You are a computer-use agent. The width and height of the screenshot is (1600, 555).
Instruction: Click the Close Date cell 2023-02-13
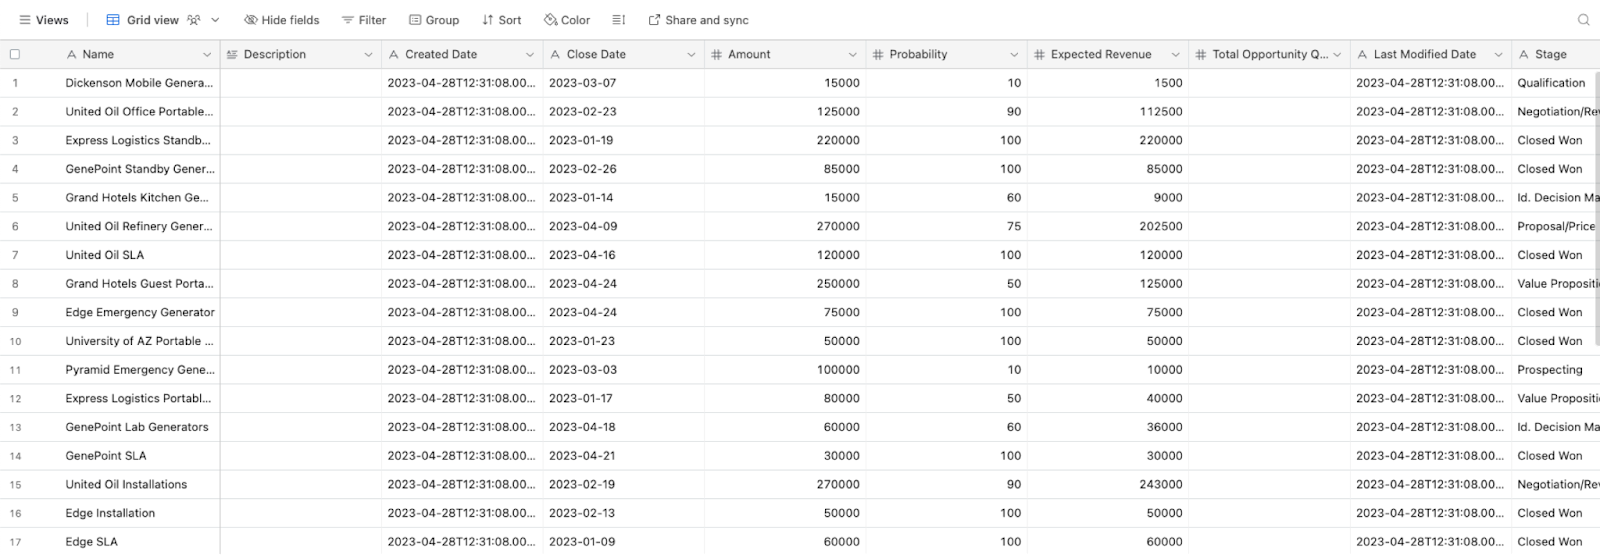(x=623, y=513)
